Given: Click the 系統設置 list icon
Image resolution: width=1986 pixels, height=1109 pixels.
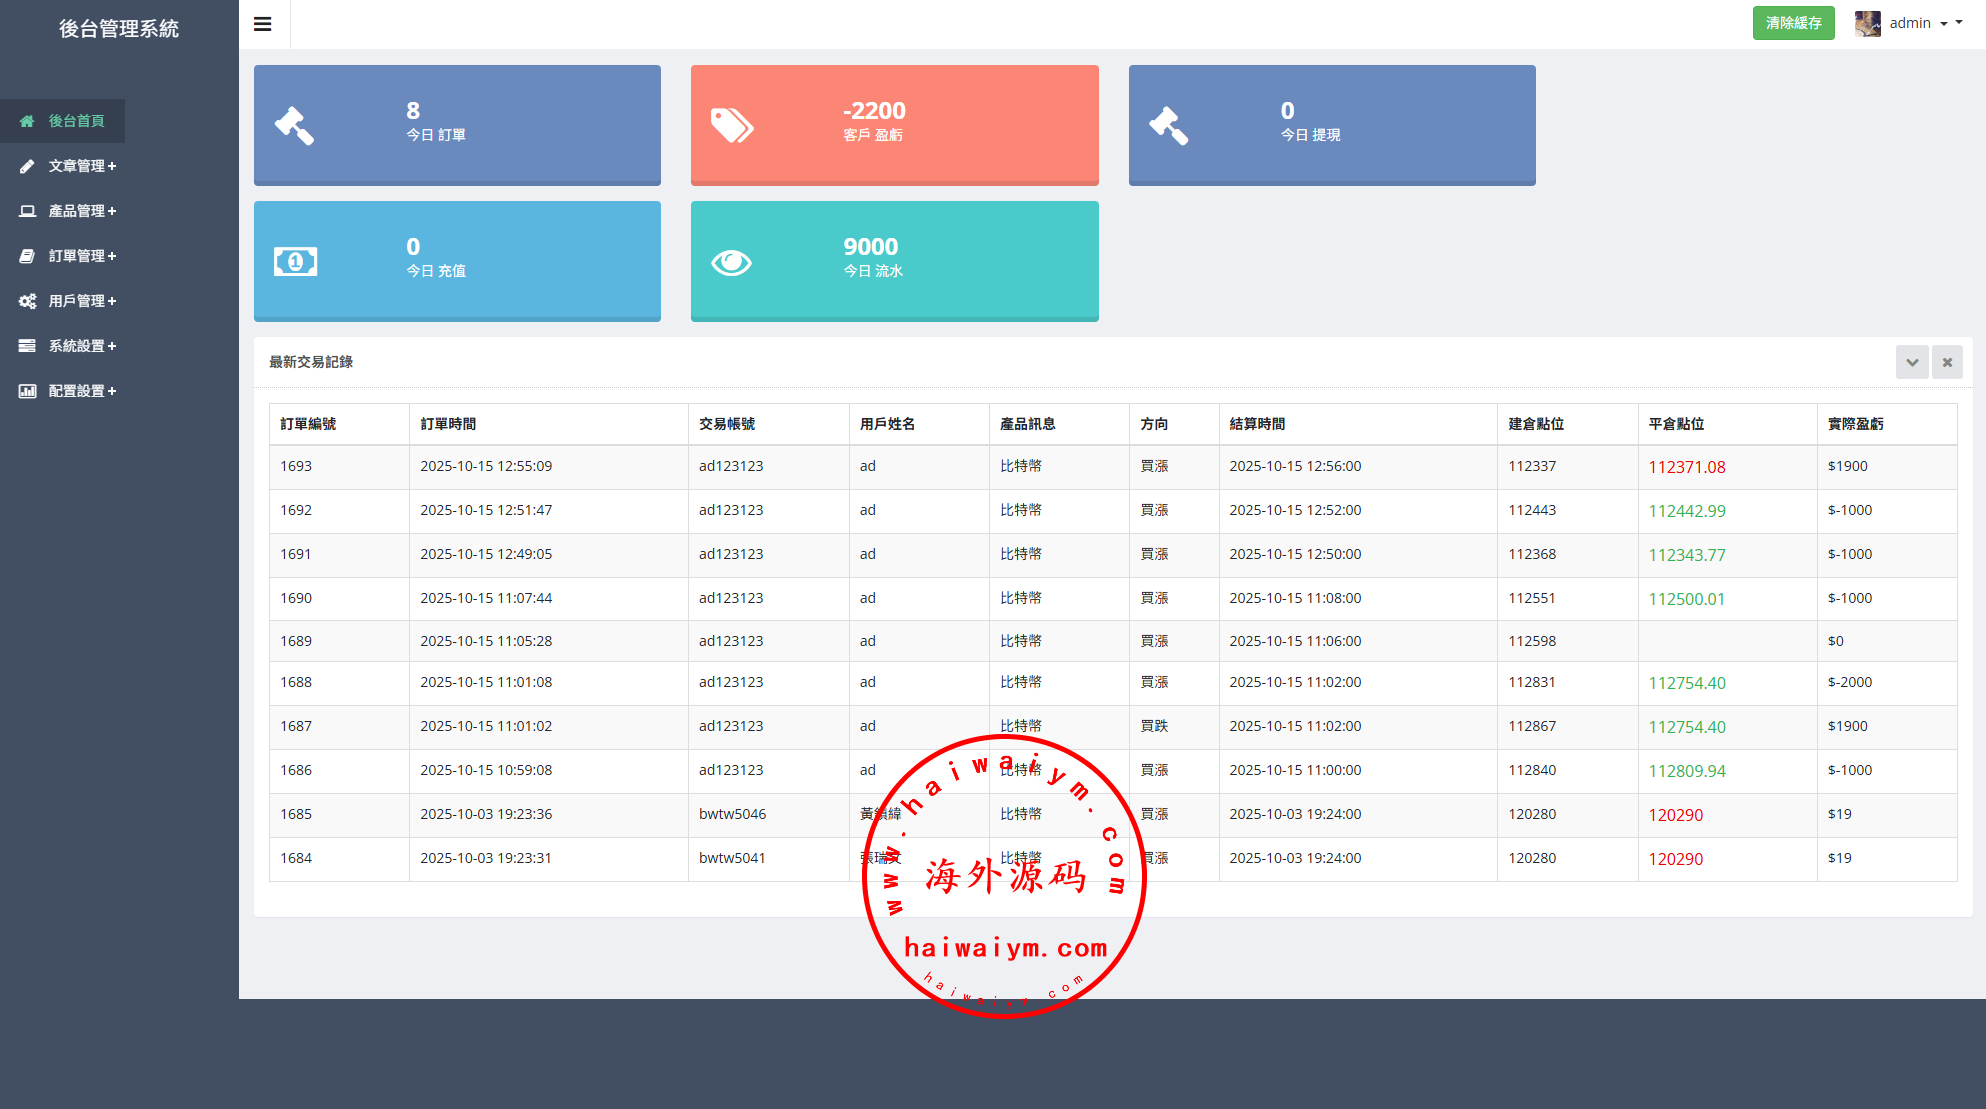Looking at the screenshot, I should click(x=27, y=346).
